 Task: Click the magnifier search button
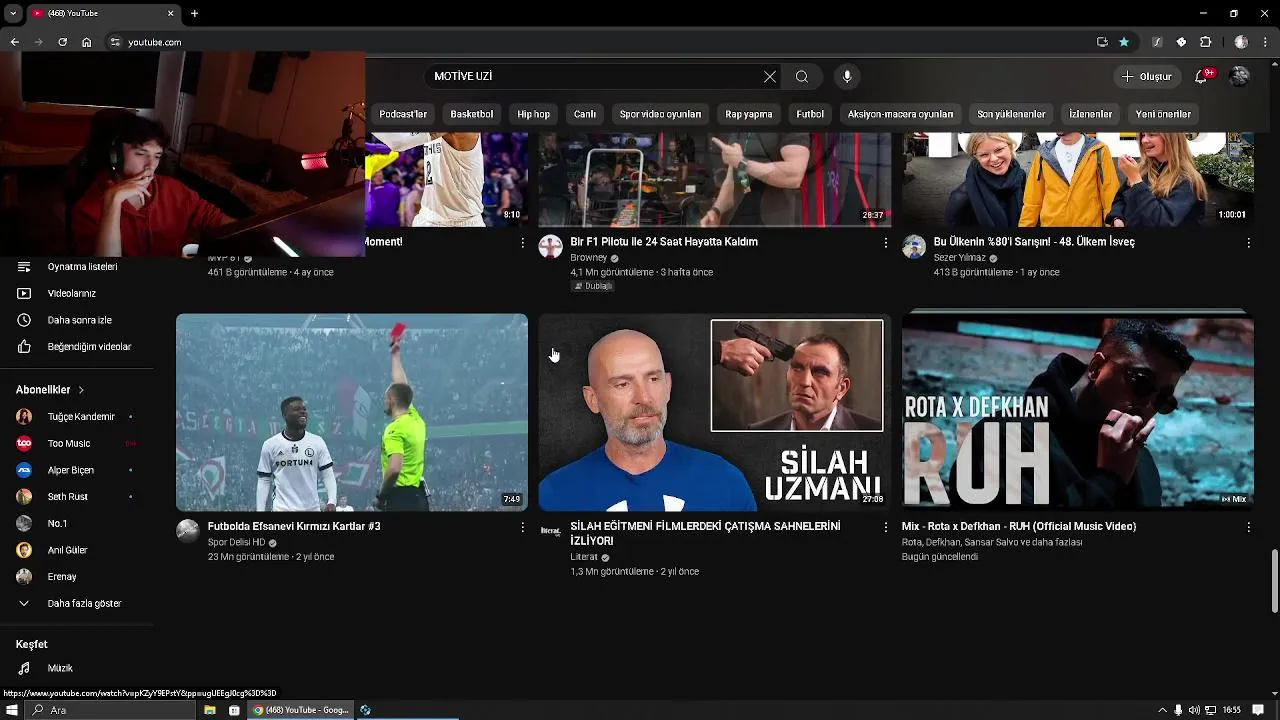coord(802,76)
